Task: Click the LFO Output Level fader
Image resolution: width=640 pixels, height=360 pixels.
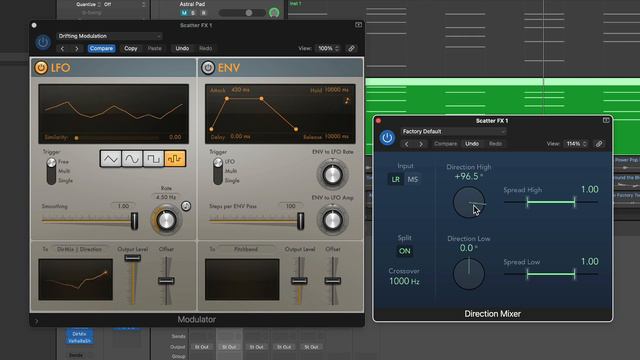Action: pyautogui.click(x=133, y=258)
